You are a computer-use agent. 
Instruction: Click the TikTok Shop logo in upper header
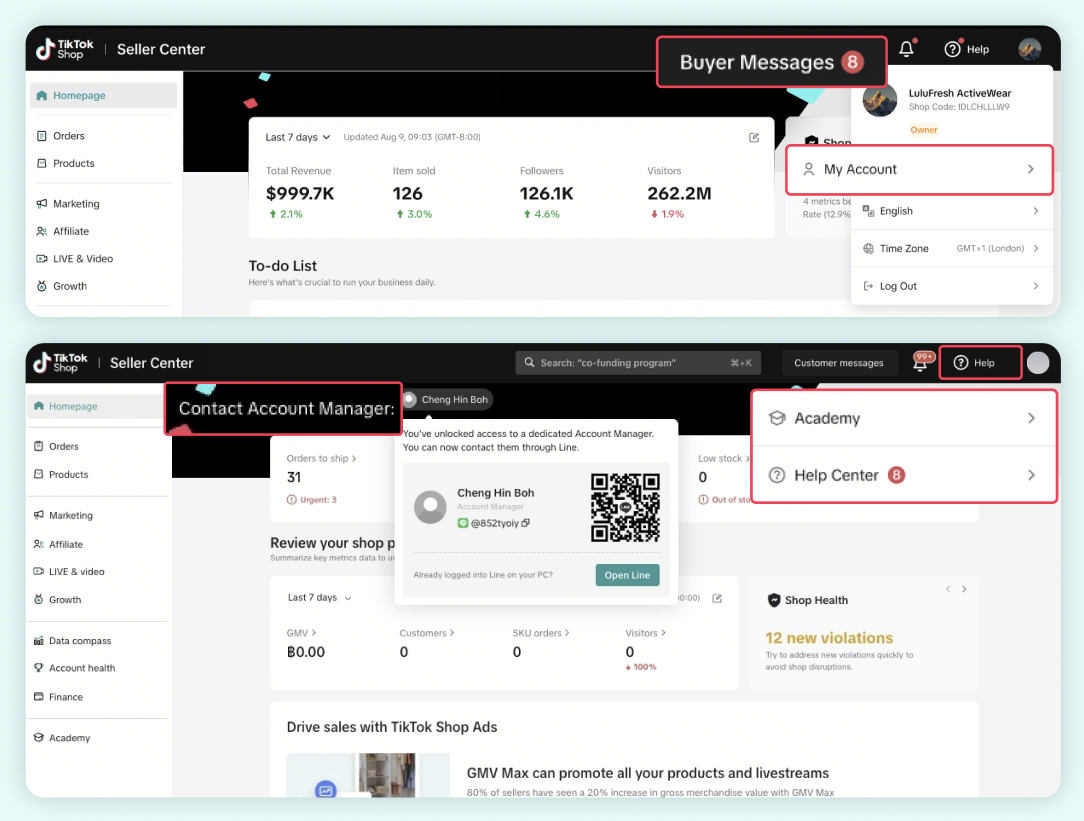[x=64, y=49]
